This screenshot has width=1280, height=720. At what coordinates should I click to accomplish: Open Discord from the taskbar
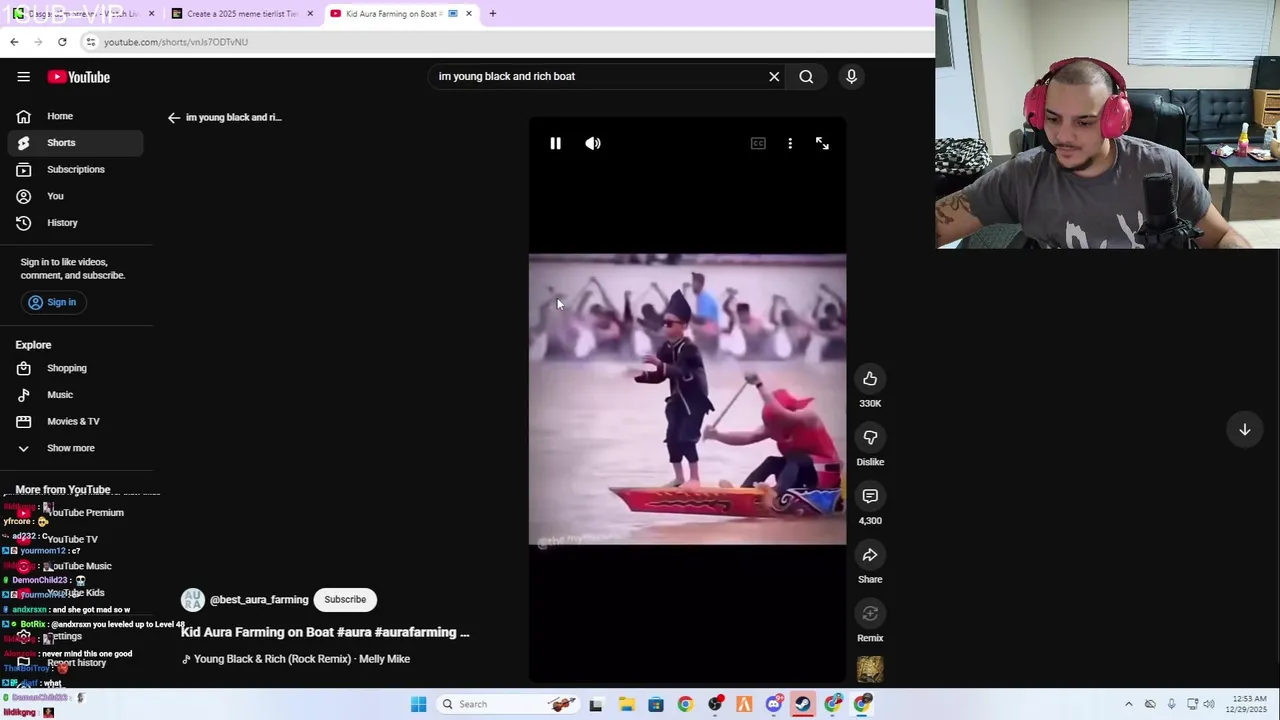[x=774, y=704]
